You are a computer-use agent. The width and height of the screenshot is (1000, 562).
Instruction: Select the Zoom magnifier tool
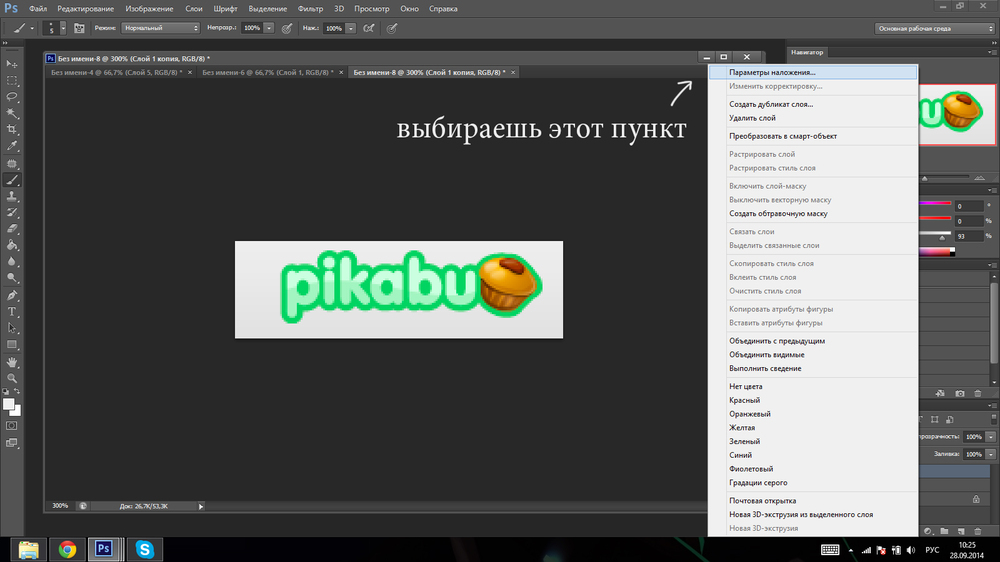12,379
